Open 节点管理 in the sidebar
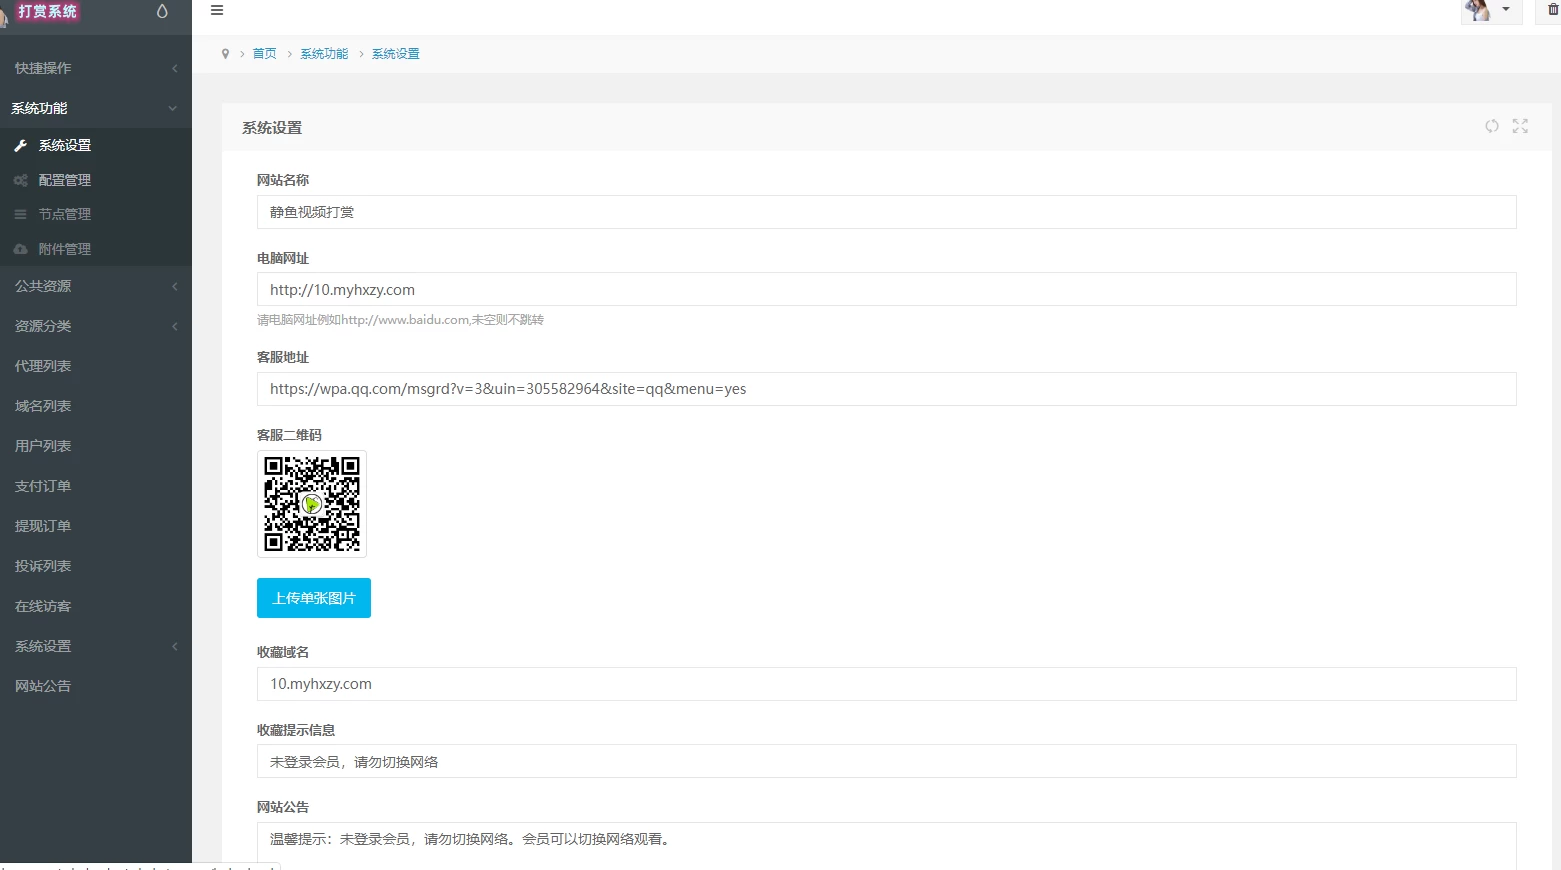Viewport: 1561px width, 870px height. (x=65, y=214)
